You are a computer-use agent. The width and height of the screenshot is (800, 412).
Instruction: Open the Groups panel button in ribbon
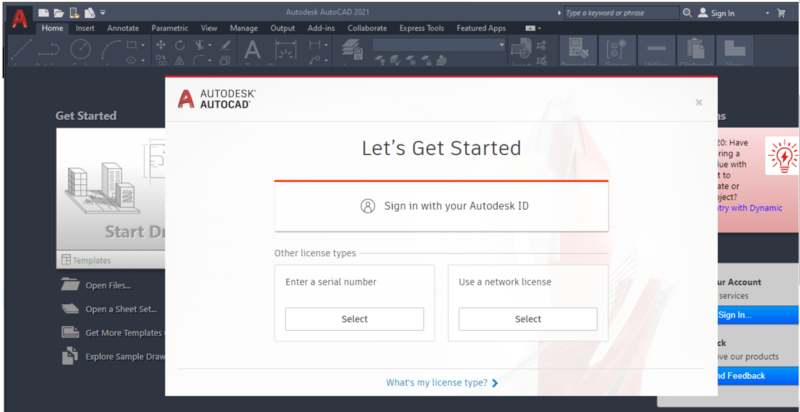click(x=617, y=51)
